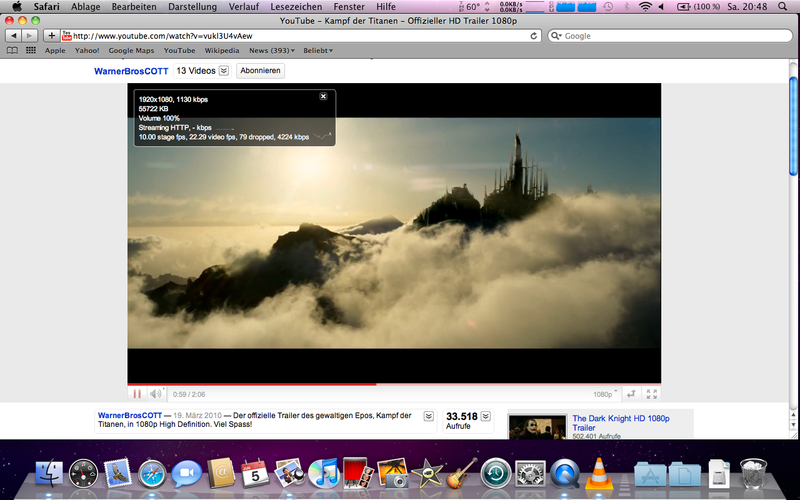Open the Apple bookmark

pyautogui.click(x=55, y=51)
